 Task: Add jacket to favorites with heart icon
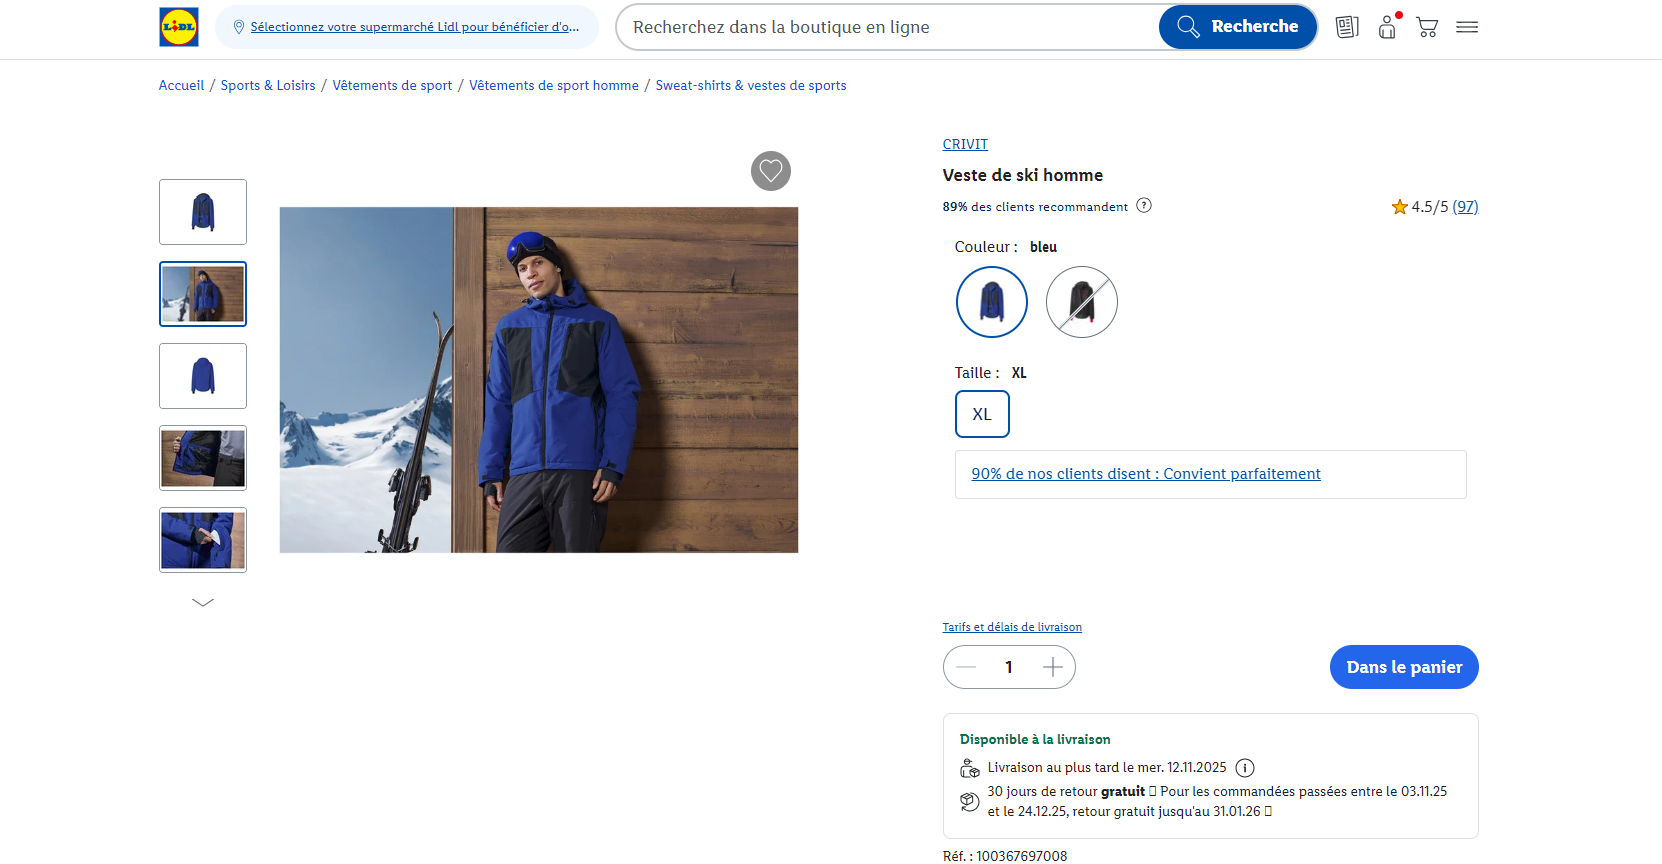[x=771, y=171]
